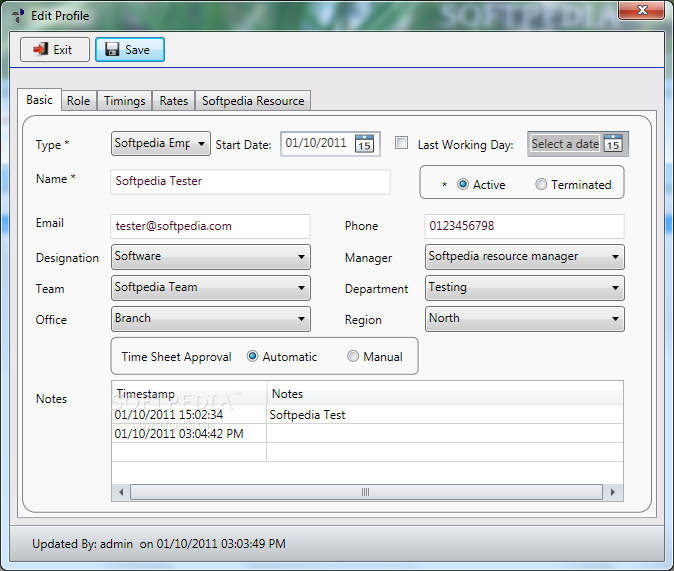The width and height of the screenshot is (674, 571).
Task: Select the Active status radio button
Action: coord(463,184)
